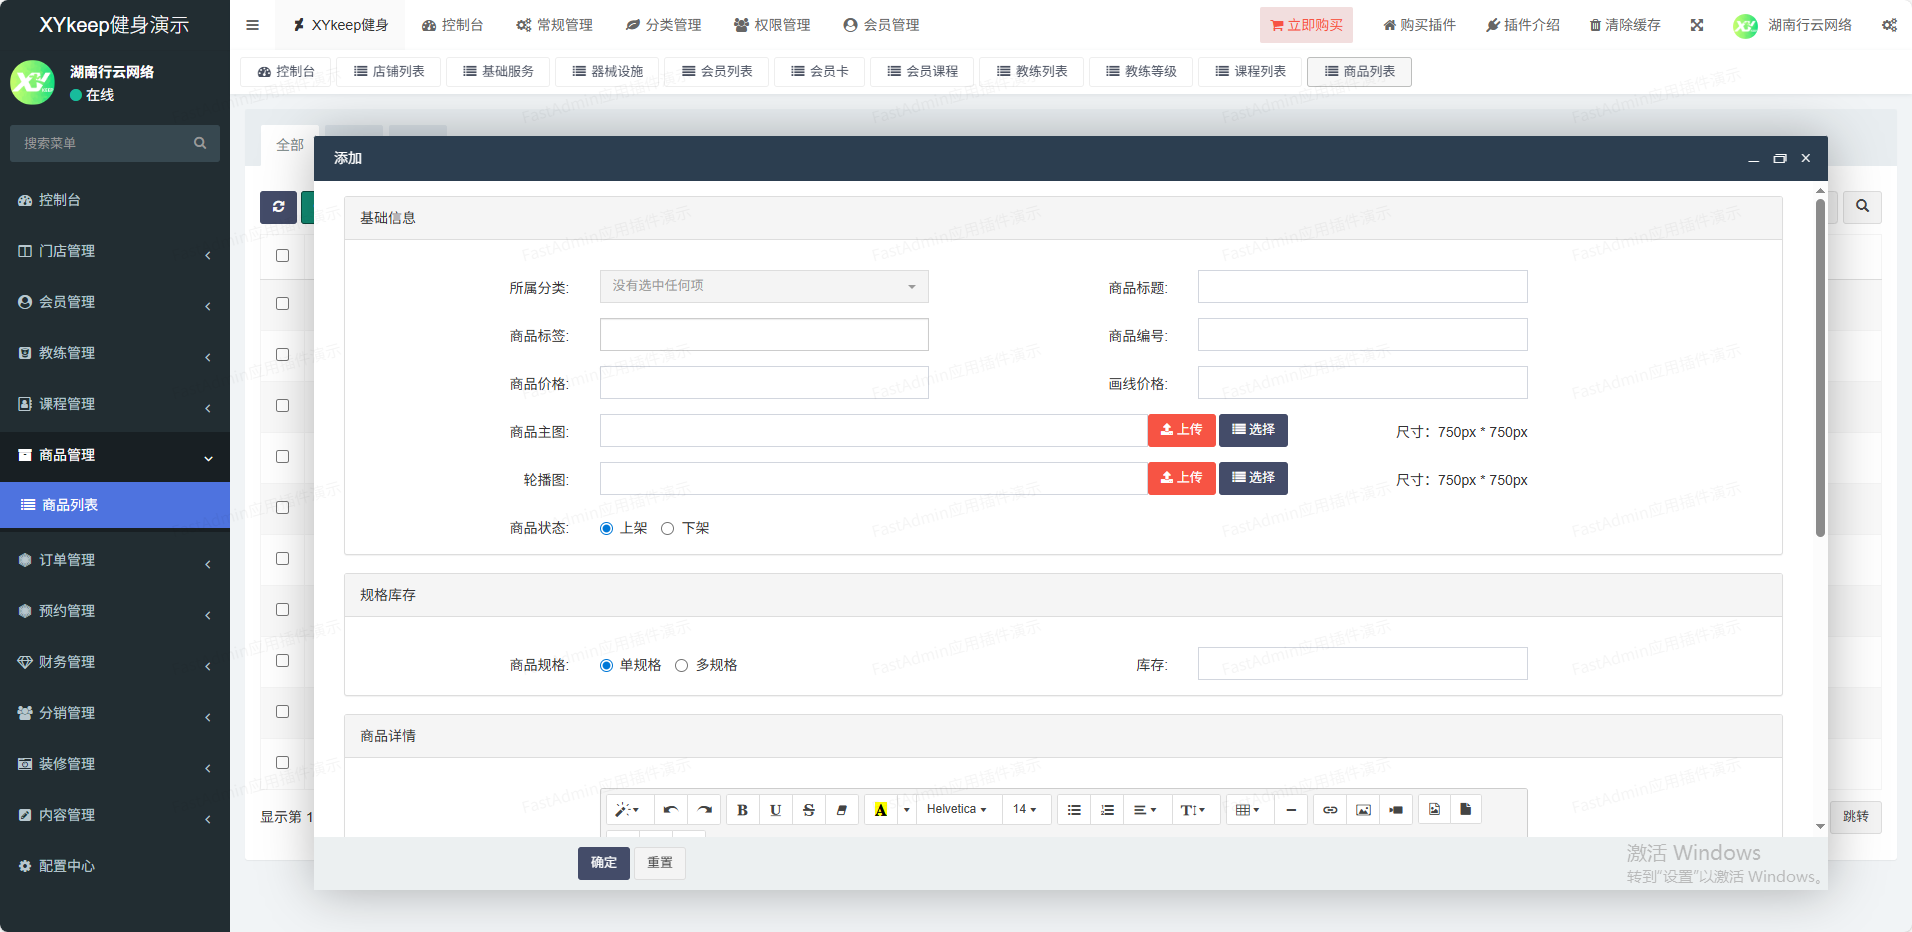The image size is (1912, 932).
Task: Click the underline icon in editor toolbar
Action: click(x=775, y=810)
